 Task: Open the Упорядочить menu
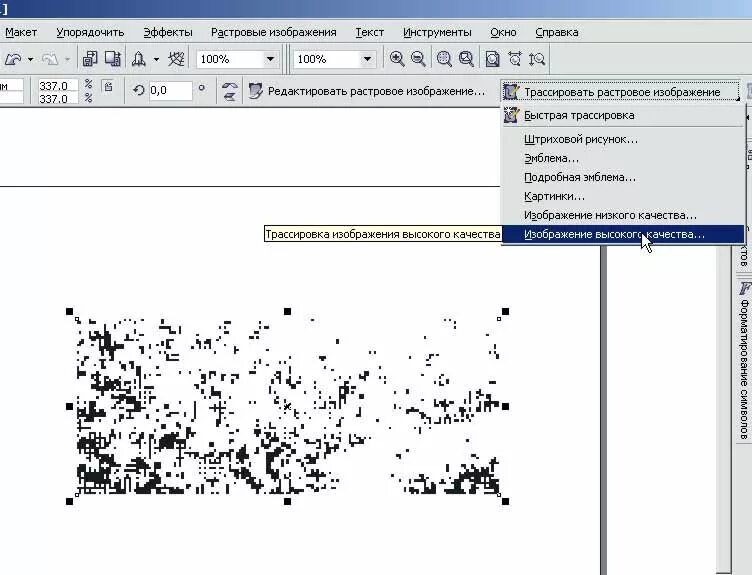click(90, 32)
